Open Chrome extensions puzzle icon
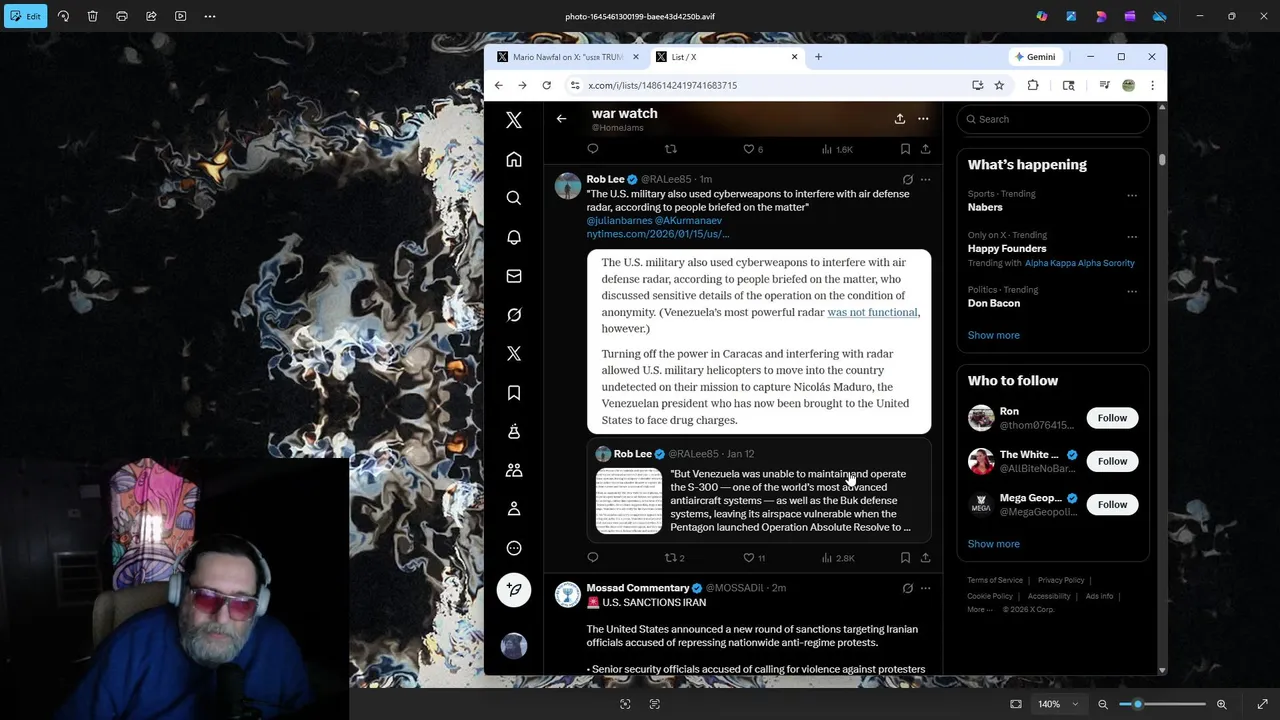 (x=1033, y=85)
